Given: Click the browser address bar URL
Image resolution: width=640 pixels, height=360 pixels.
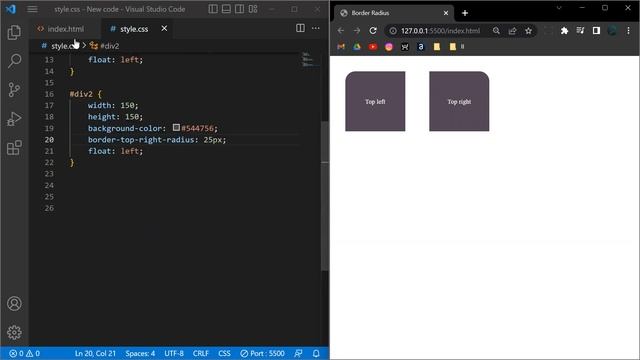Looking at the screenshot, I should point(440,31).
